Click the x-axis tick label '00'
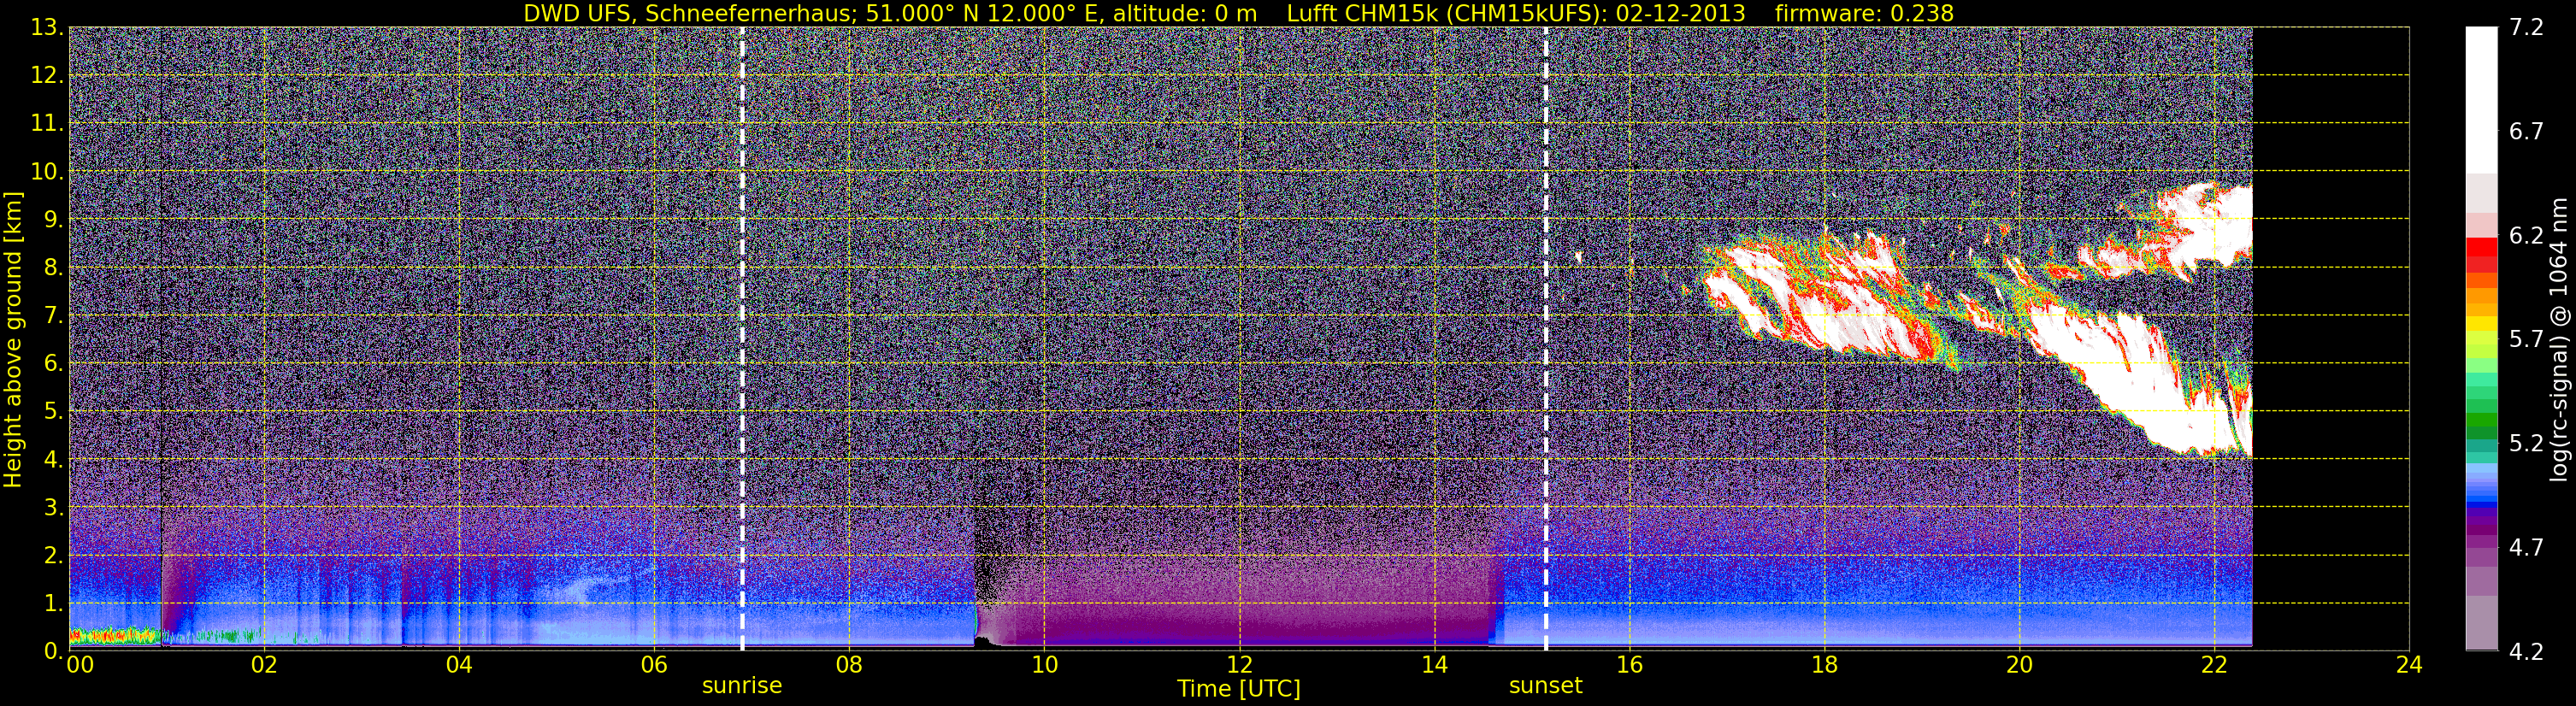2576x706 pixels. [x=80, y=665]
